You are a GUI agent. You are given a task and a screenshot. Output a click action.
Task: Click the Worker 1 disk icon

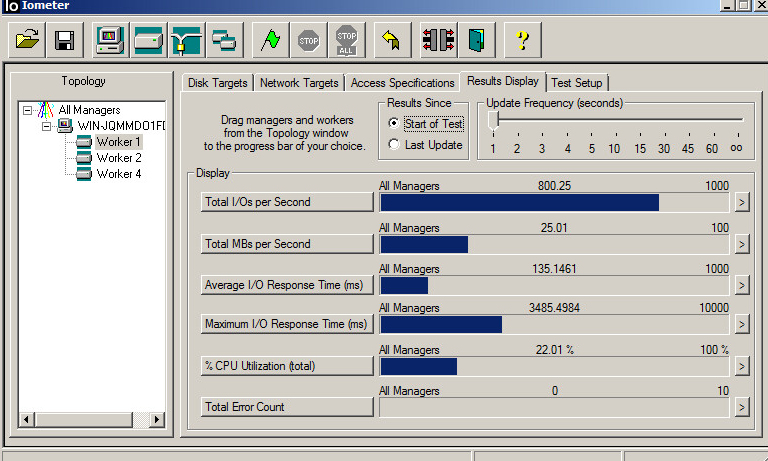[x=84, y=142]
